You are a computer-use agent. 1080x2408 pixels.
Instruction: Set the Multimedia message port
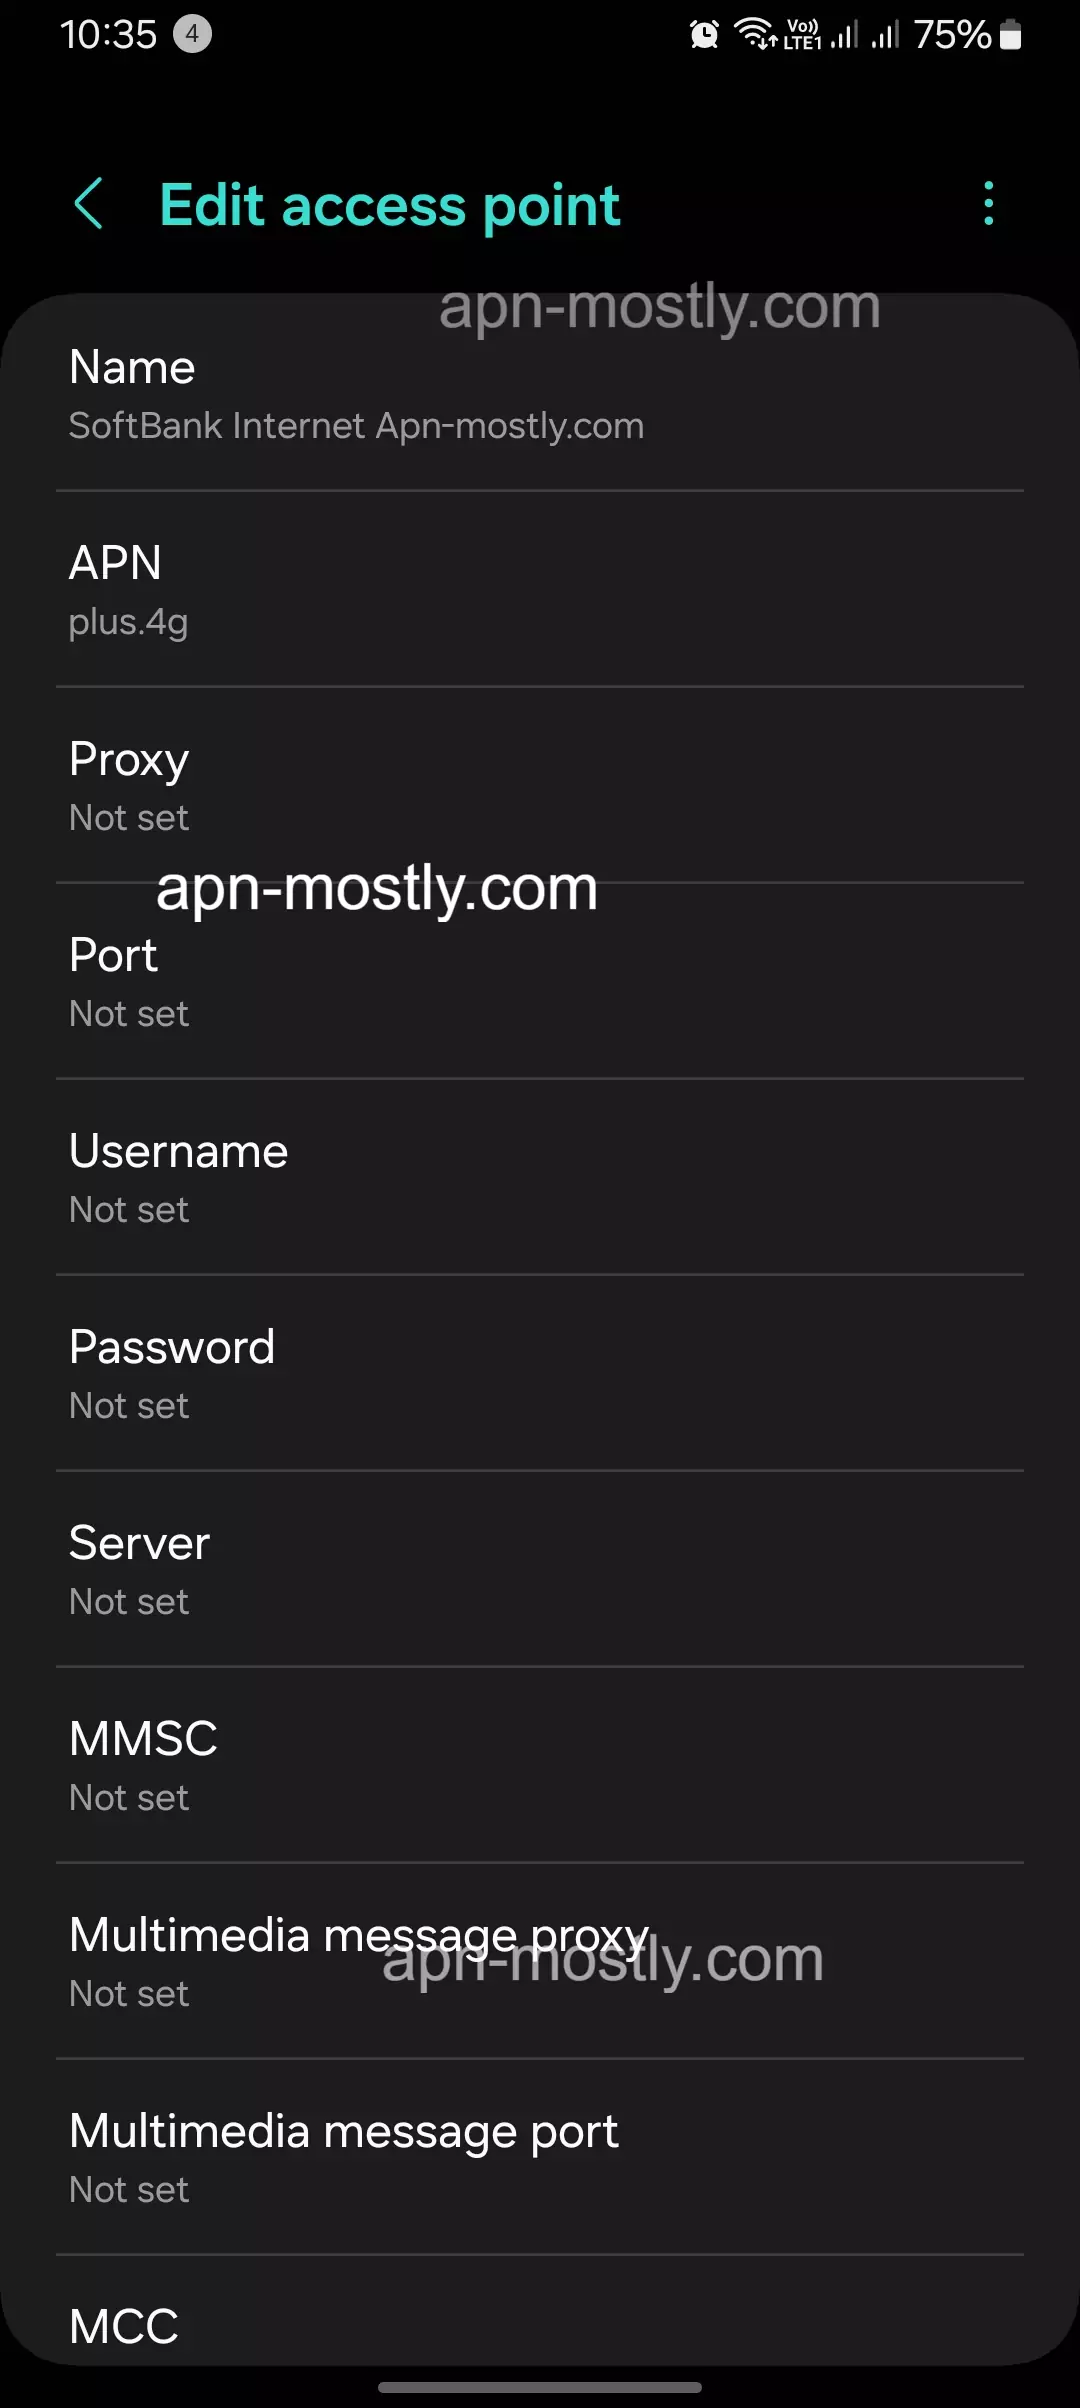(540, 2158)
